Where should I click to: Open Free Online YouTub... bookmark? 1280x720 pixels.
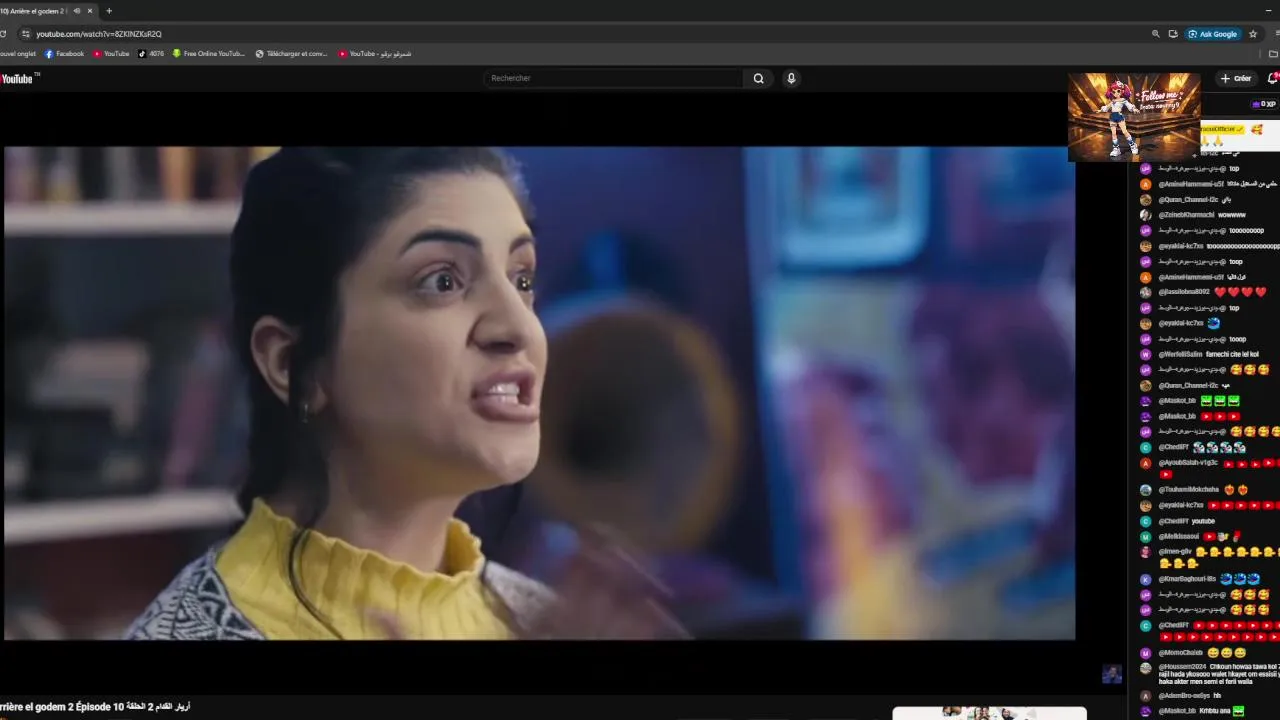point(208,54)
